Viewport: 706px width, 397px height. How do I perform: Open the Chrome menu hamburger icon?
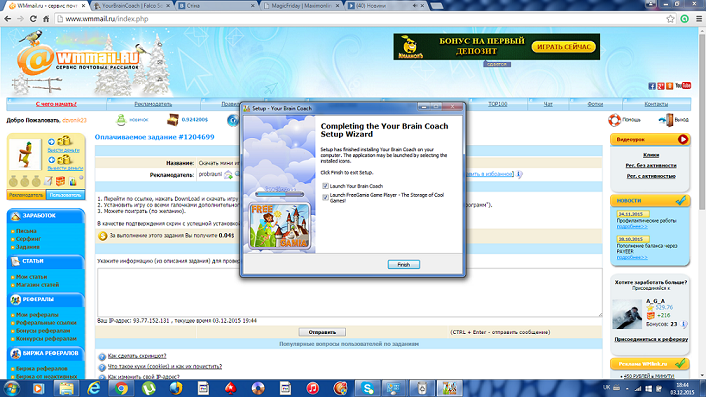[699, 19]
